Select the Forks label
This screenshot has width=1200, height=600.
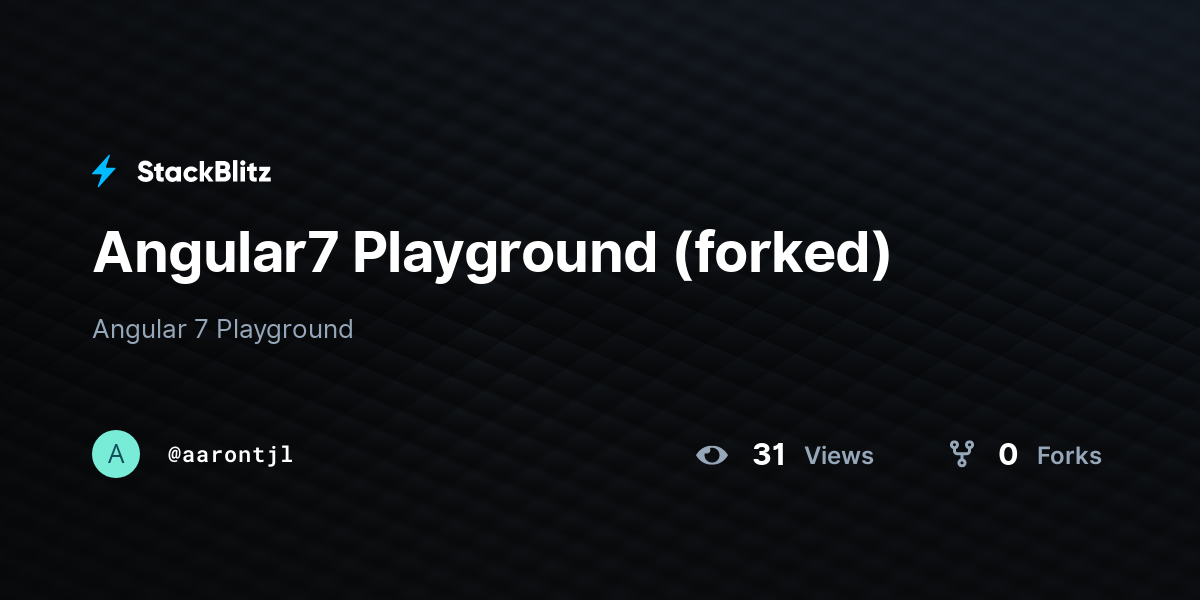[1069, 456]
